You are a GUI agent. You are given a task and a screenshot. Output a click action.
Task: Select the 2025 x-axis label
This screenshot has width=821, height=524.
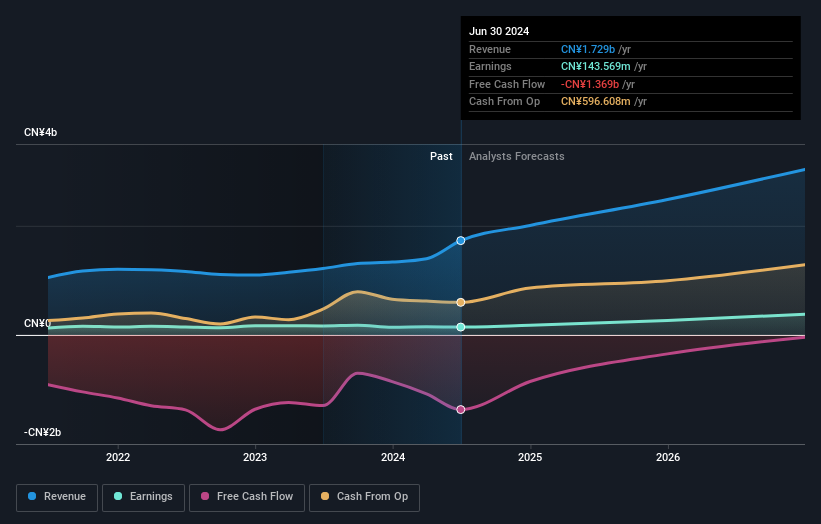tap(530, 458)
